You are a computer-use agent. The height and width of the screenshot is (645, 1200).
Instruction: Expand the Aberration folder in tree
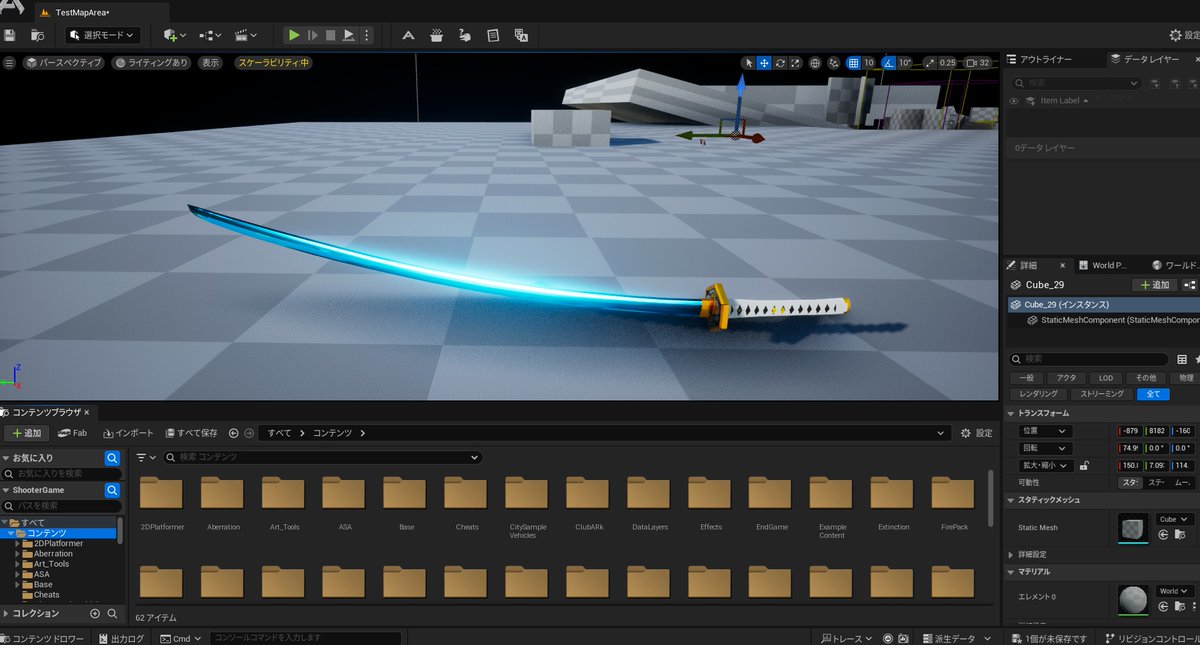(17, 553)
